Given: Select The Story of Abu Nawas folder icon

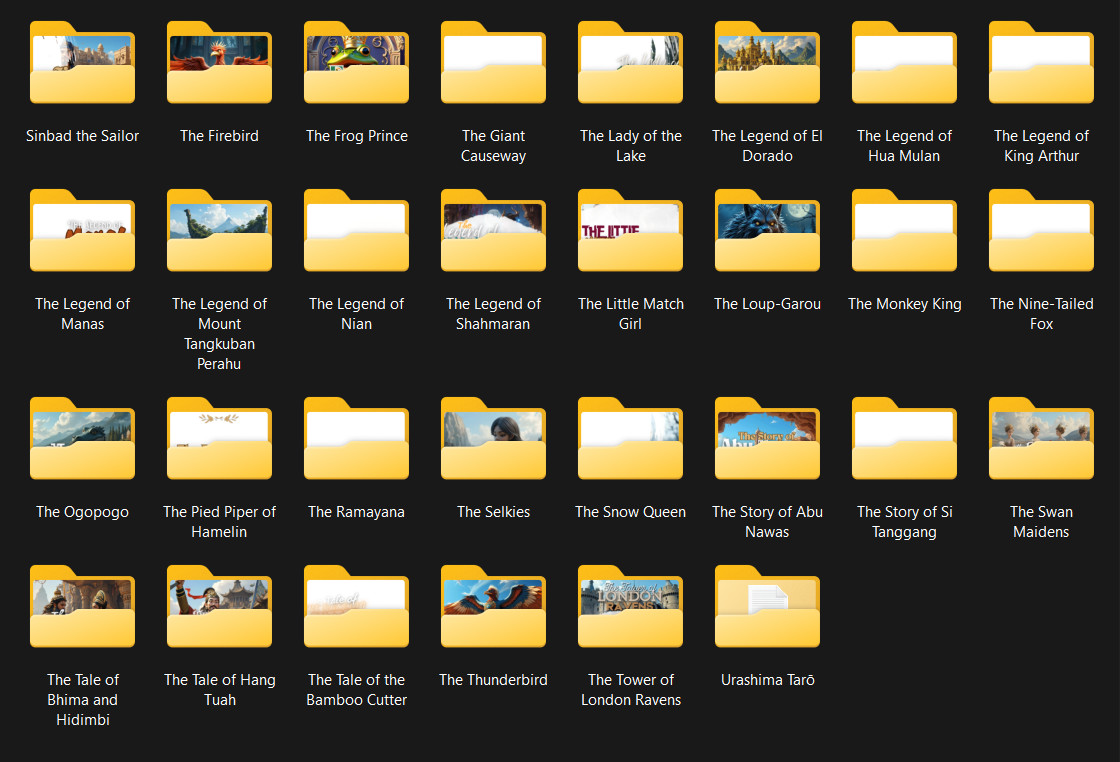Looking at the screenshot, I should 768,438.
